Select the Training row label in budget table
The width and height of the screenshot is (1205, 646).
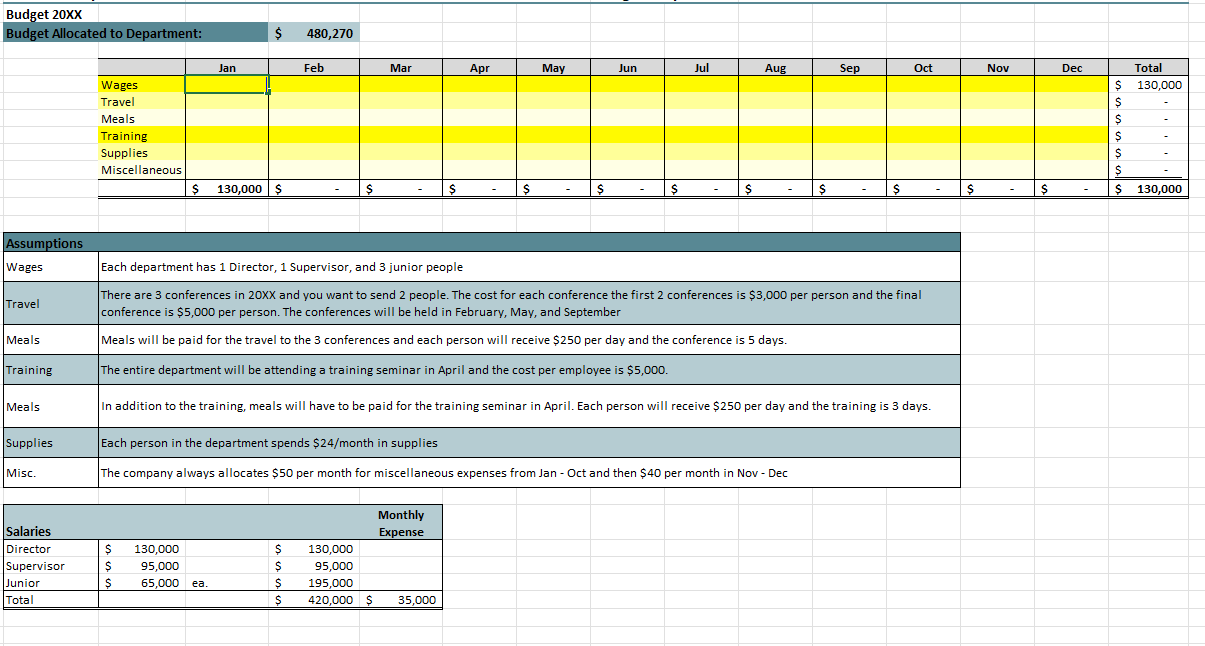[141, 136]
